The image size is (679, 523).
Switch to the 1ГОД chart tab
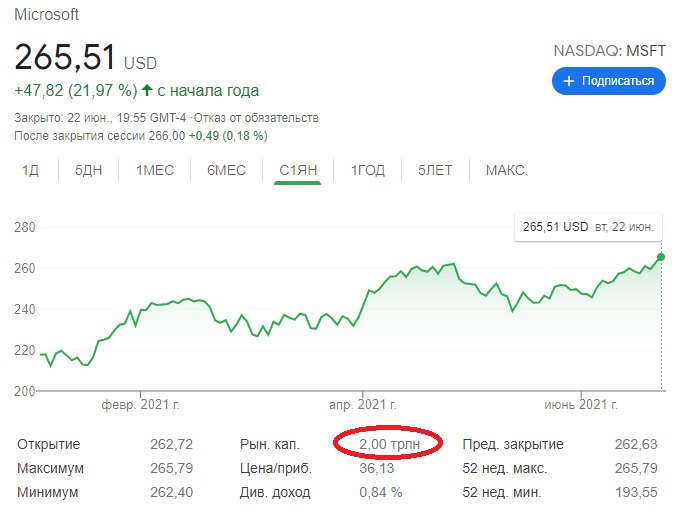point(368,170)
